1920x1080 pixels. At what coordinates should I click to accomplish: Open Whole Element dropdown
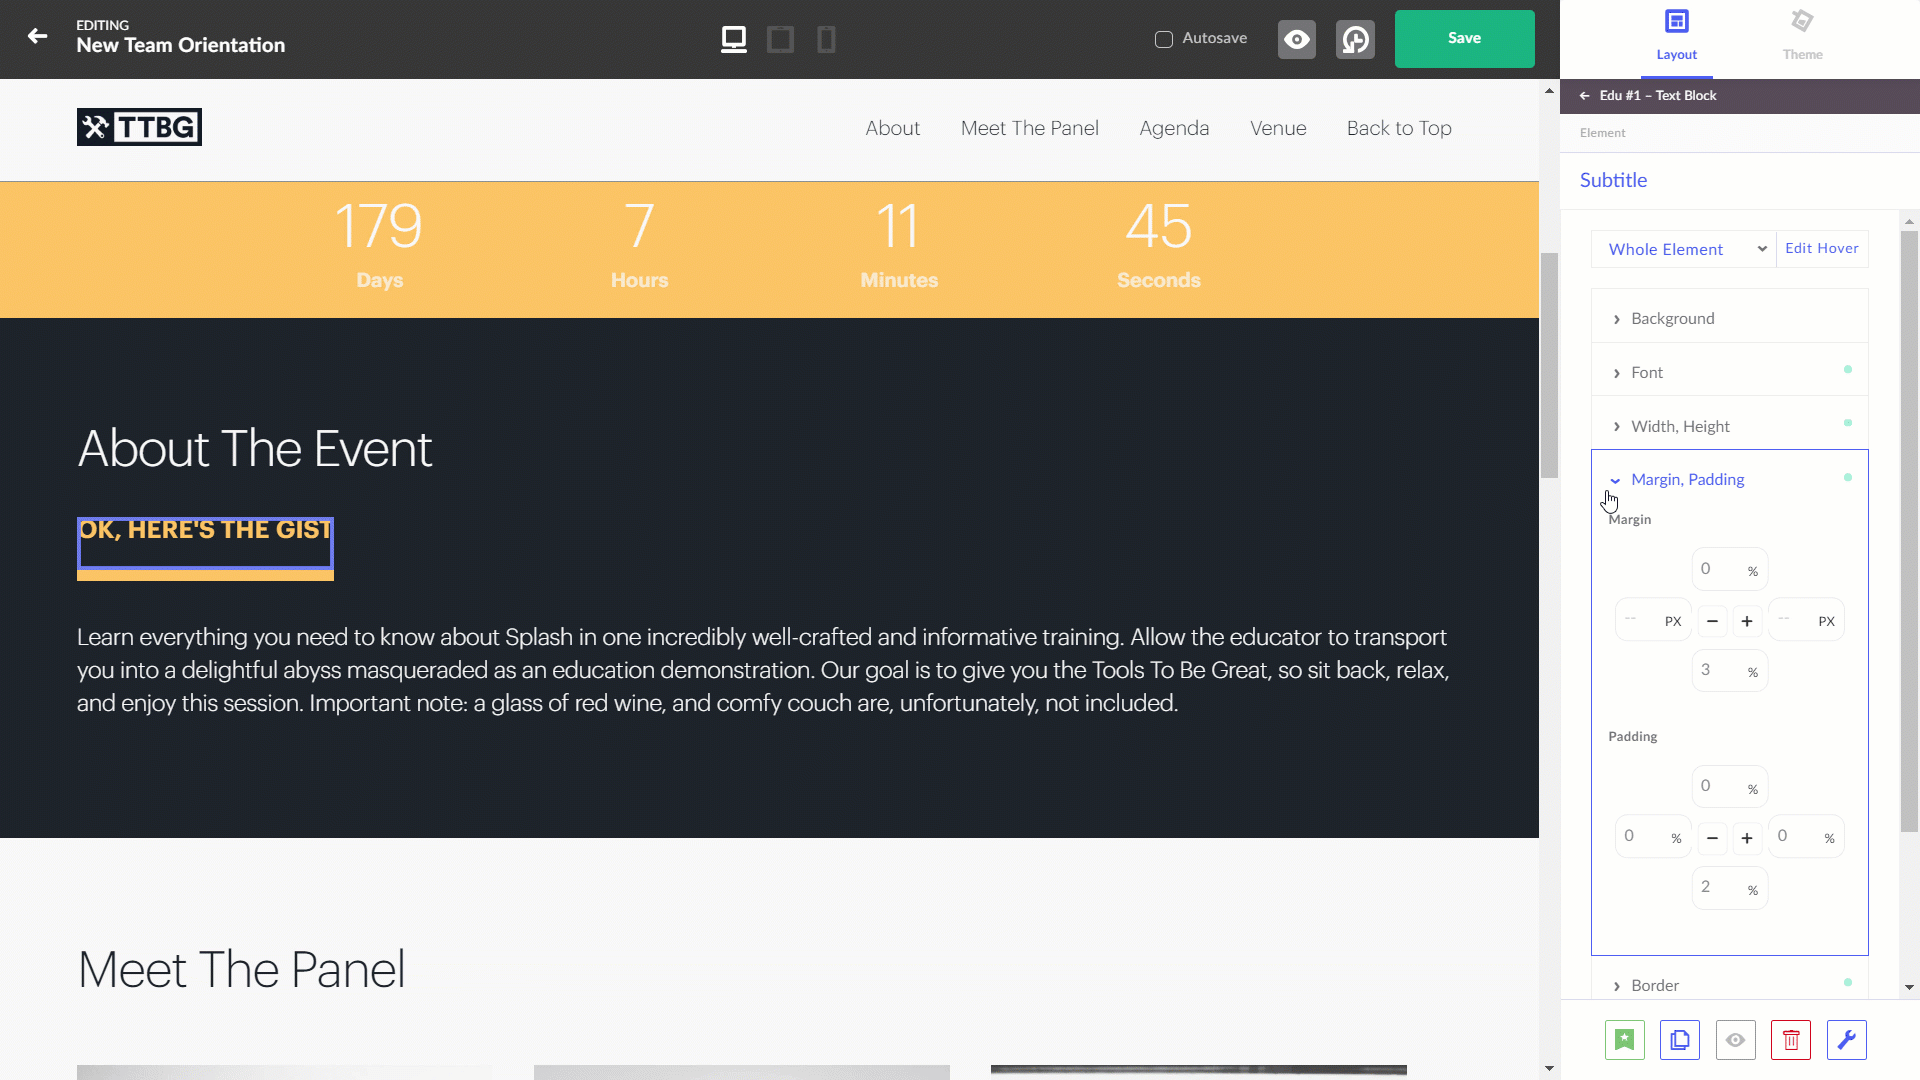tap(1684, 249)
